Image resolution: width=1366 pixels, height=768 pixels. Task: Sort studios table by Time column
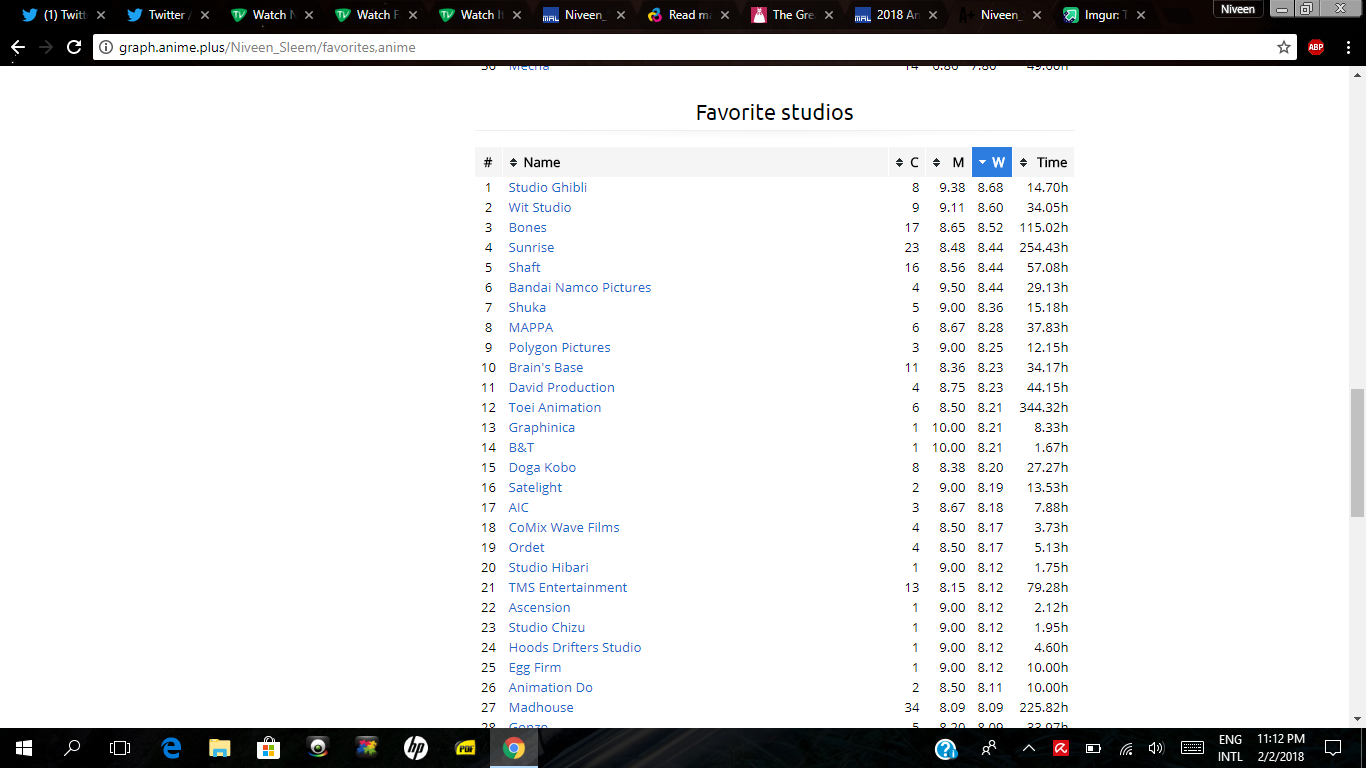point(1043,162)
